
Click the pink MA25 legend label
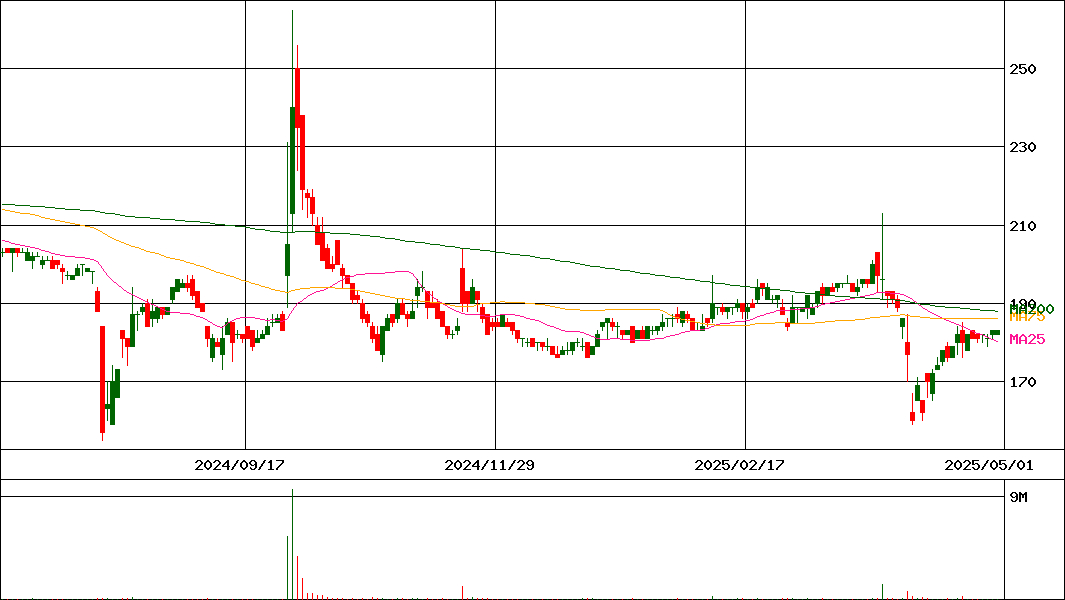coord(1027,339)
